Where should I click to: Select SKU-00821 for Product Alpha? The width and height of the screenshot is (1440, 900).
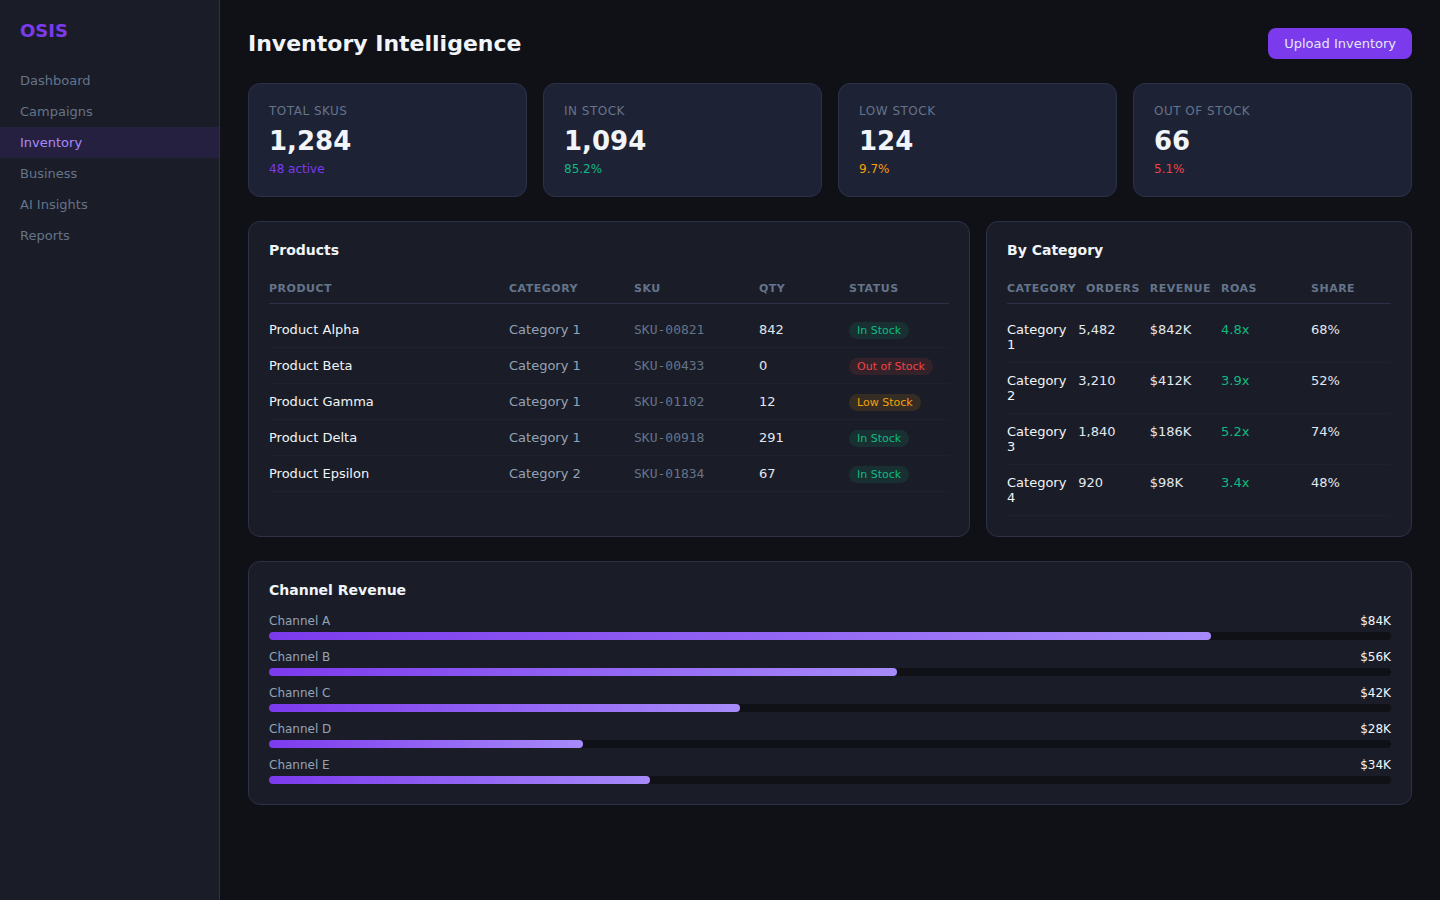669,329
